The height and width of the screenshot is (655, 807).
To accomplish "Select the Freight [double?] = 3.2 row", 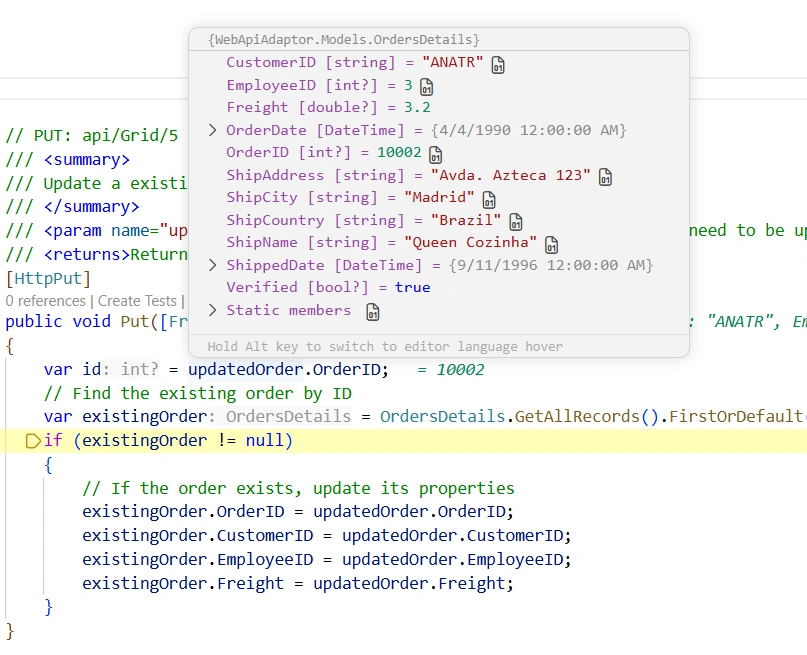I will [328, 107].
